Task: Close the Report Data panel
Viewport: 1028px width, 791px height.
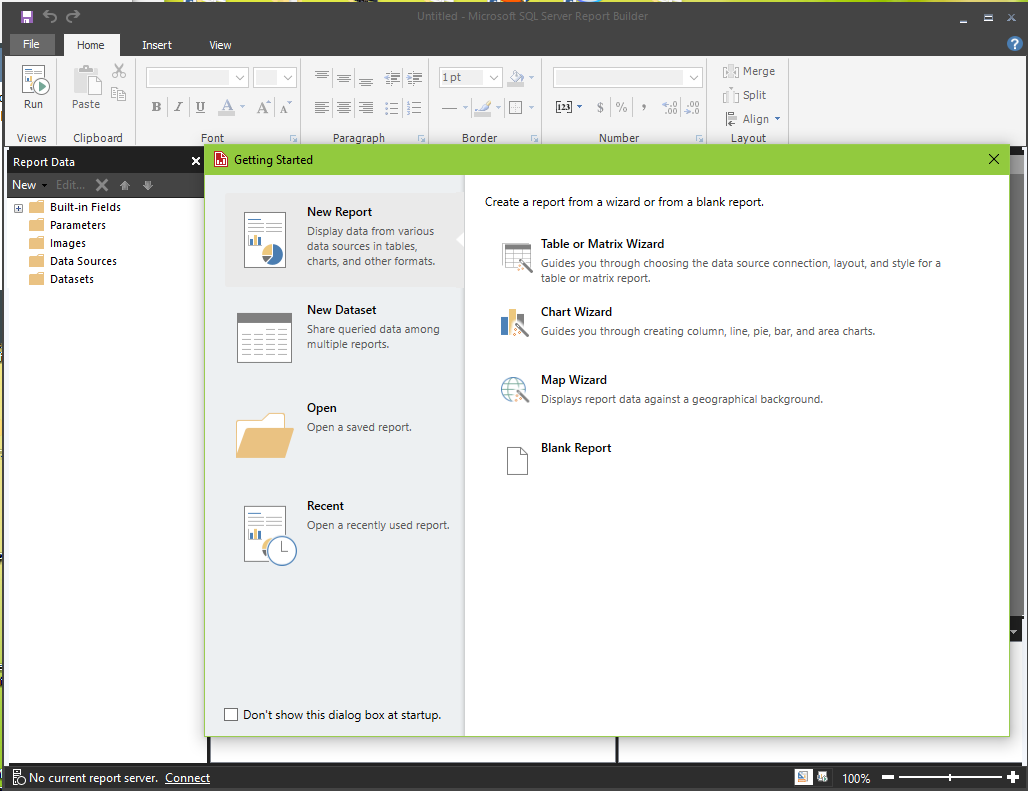Action: click(x=195, y=161)
